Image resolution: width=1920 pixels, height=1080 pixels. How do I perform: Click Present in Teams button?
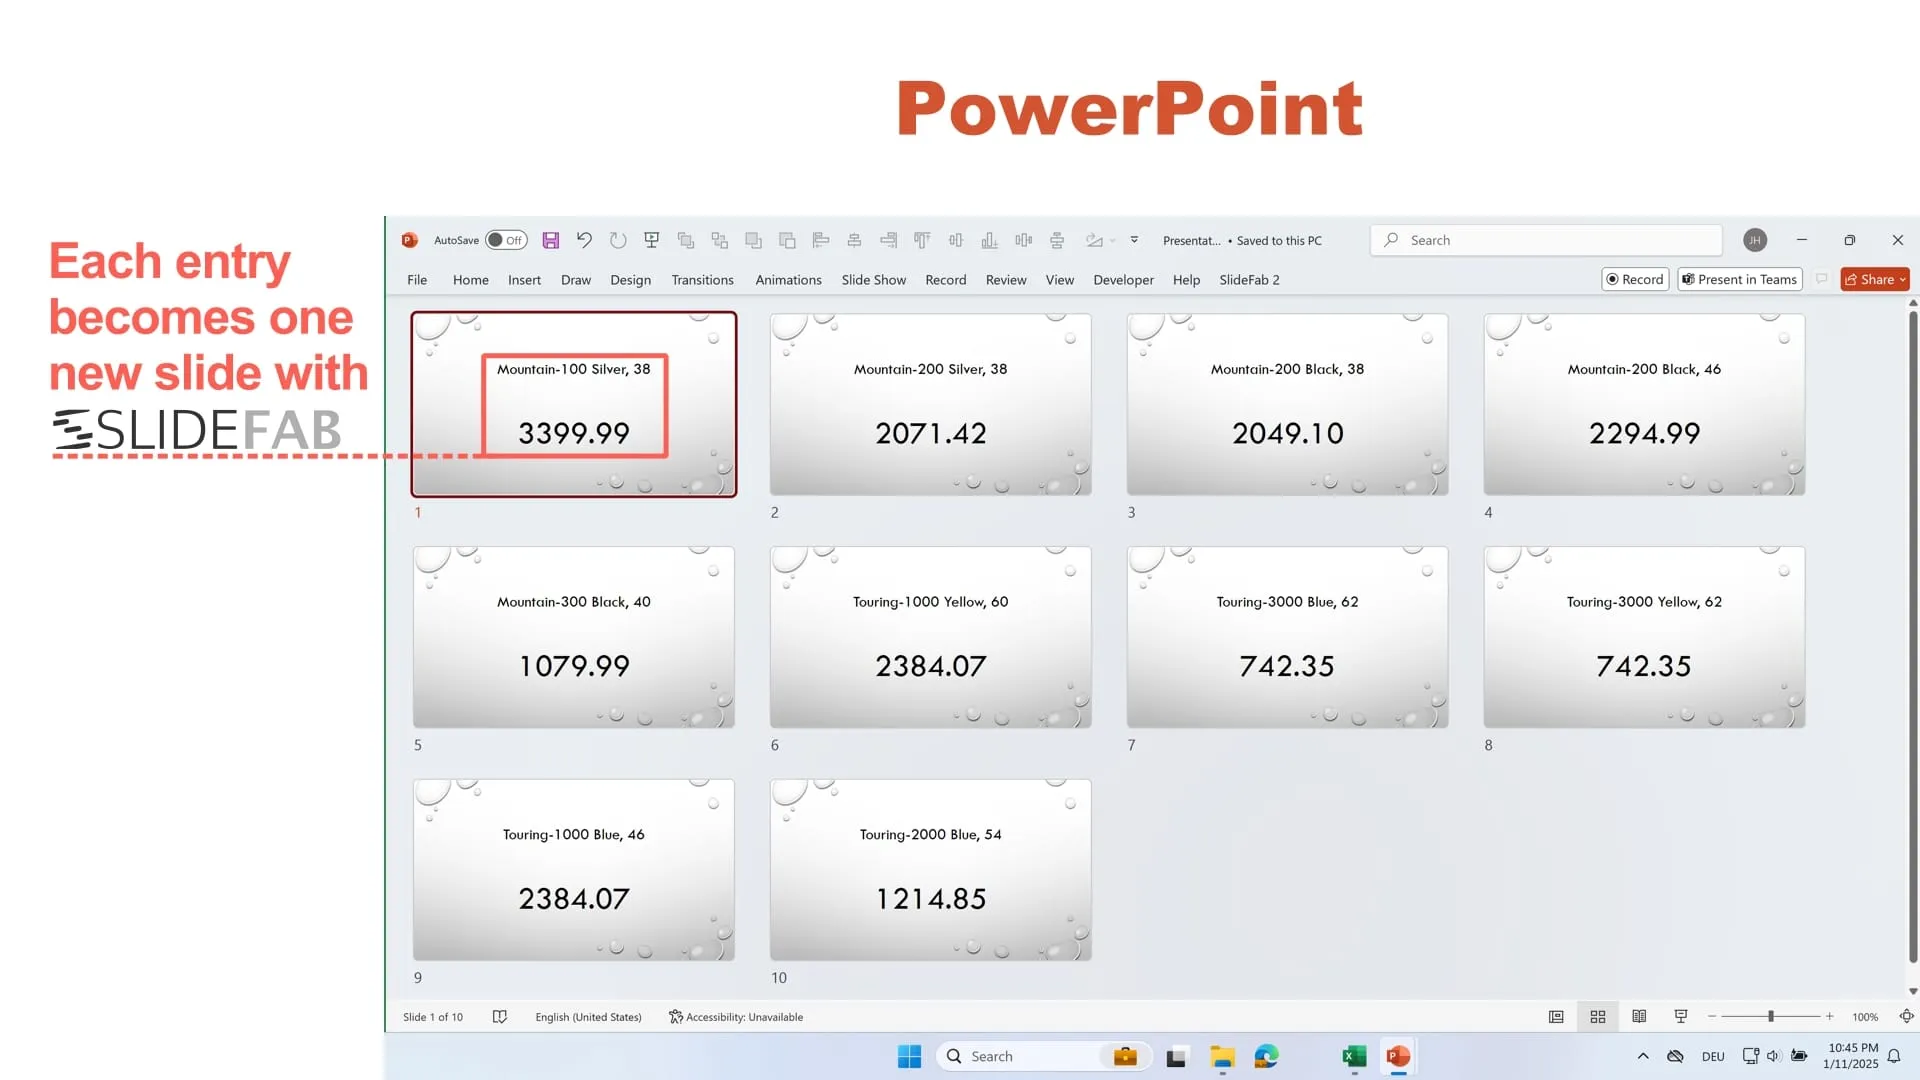[x=1740, y=279]
